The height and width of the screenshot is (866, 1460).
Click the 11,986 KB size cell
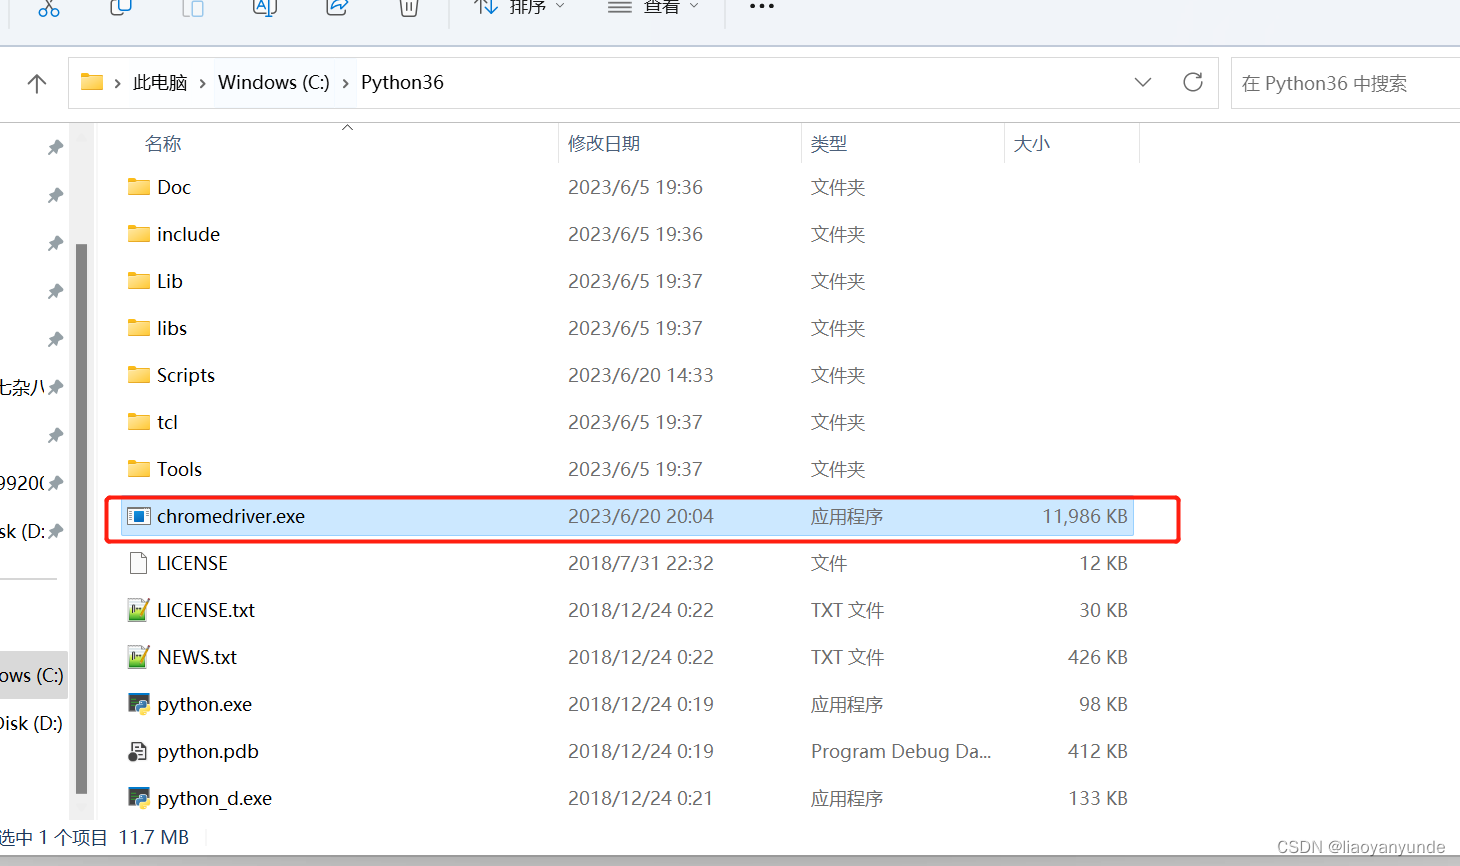click(1085, 516)
